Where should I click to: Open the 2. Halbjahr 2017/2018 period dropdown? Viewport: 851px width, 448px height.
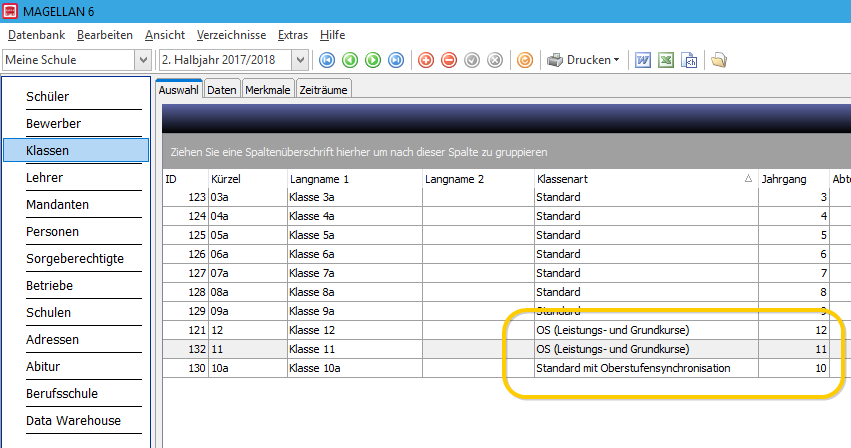point(300,60)
